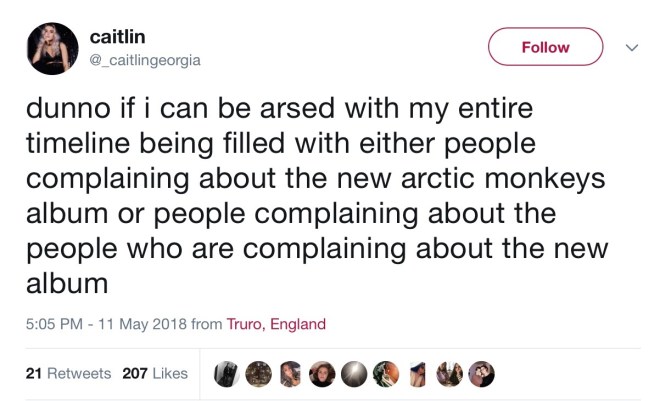Select the green-toned sixth liker avatar
Screen dimensions: 660x401
385,373
